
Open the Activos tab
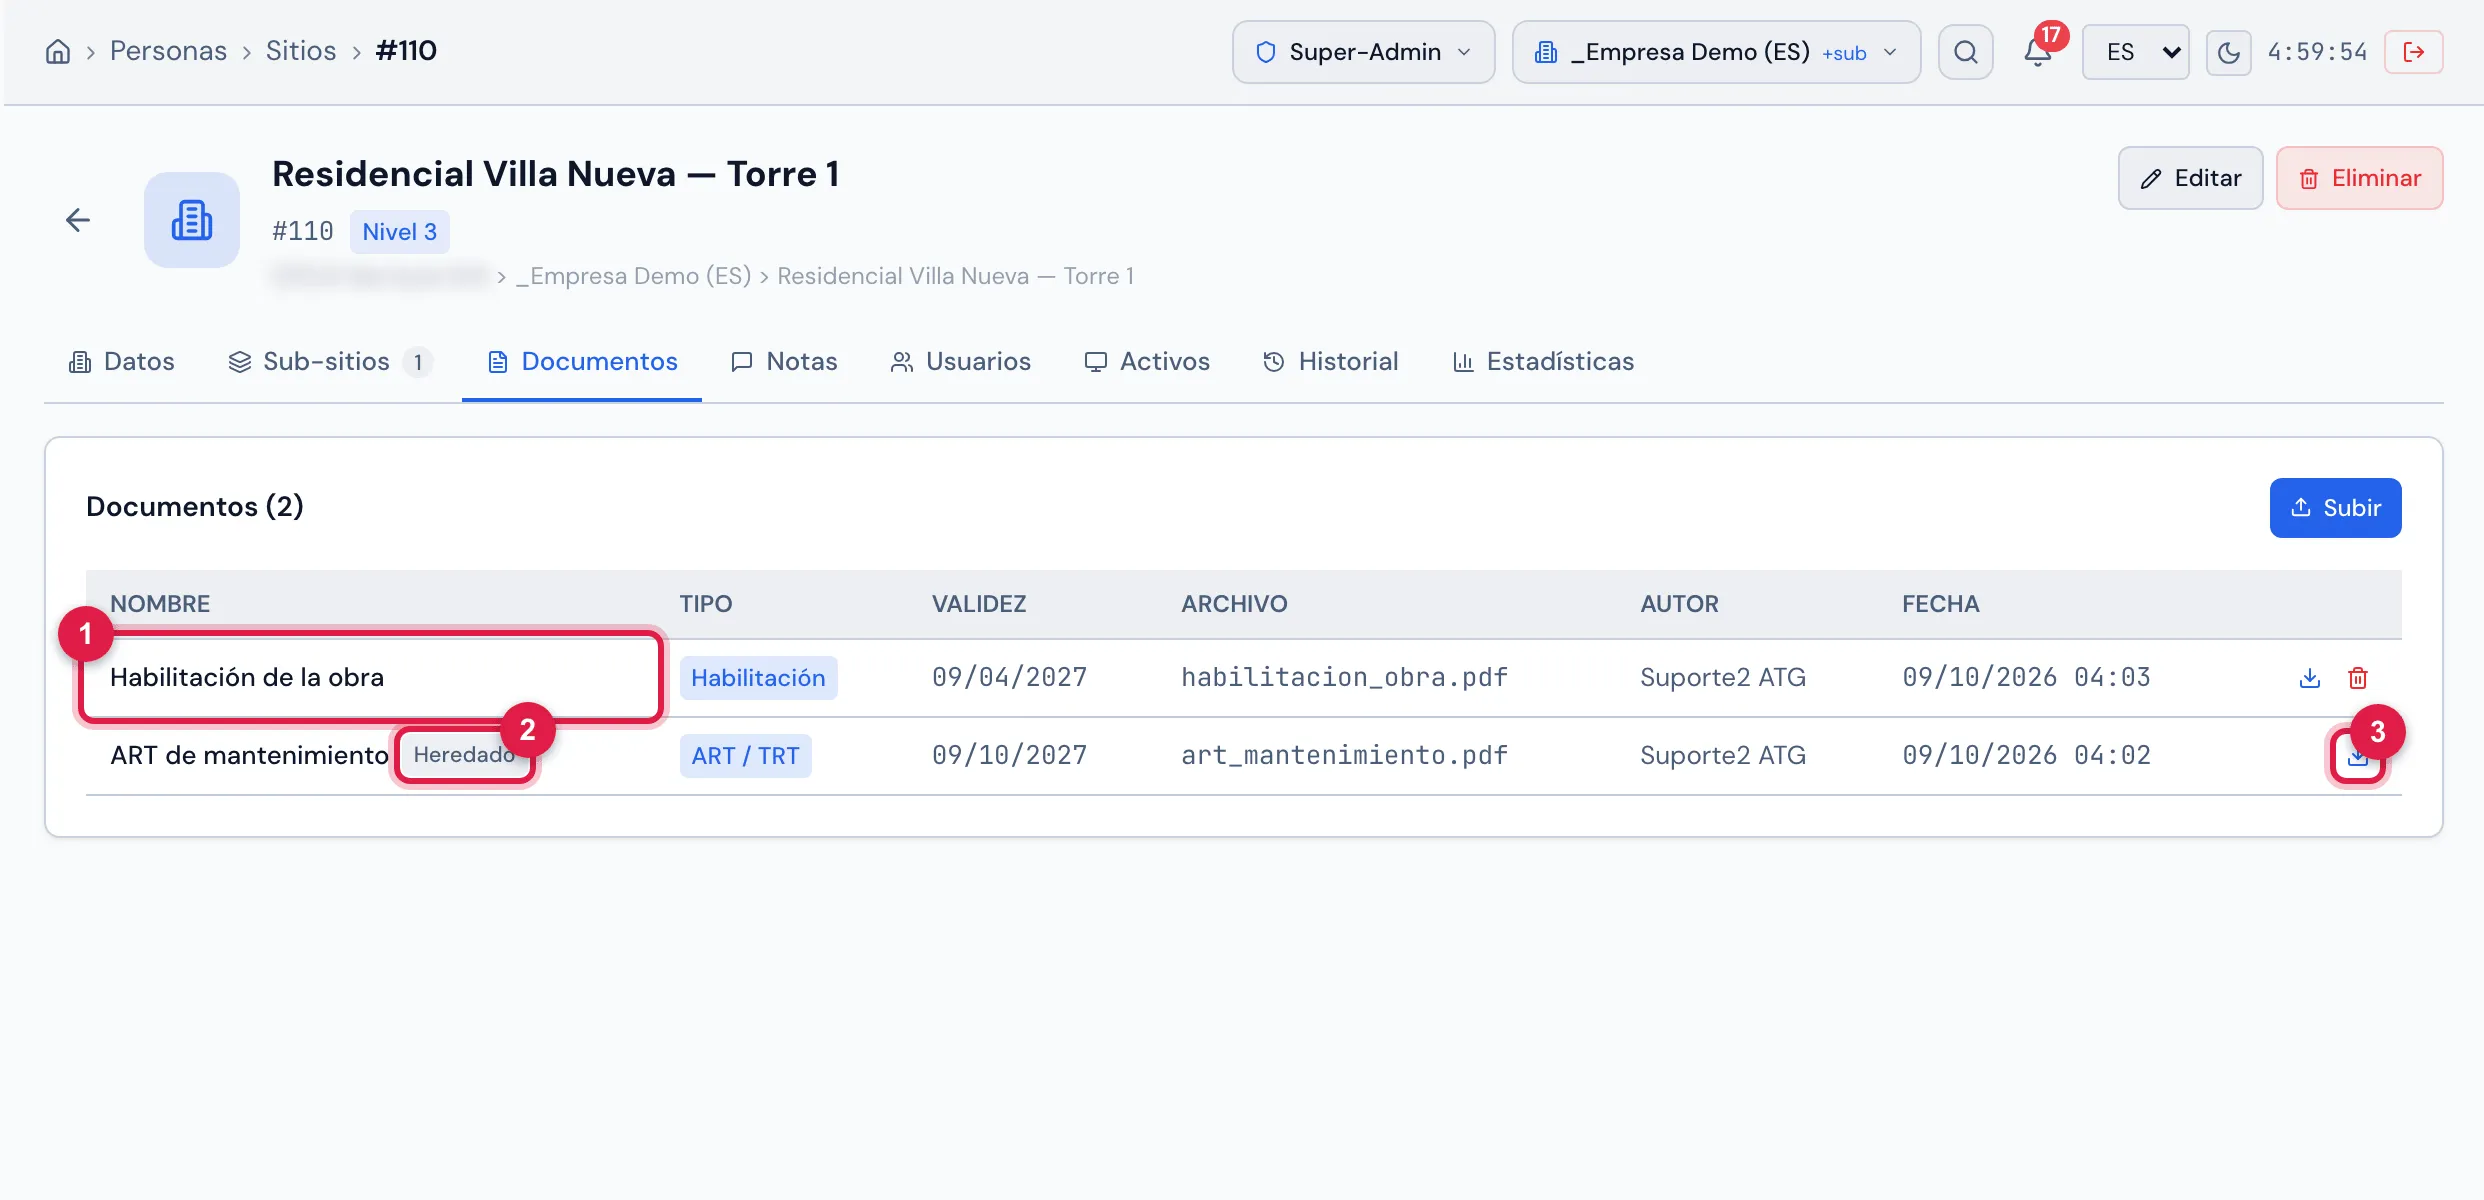pyautogui.click(x=1147, y=362)
